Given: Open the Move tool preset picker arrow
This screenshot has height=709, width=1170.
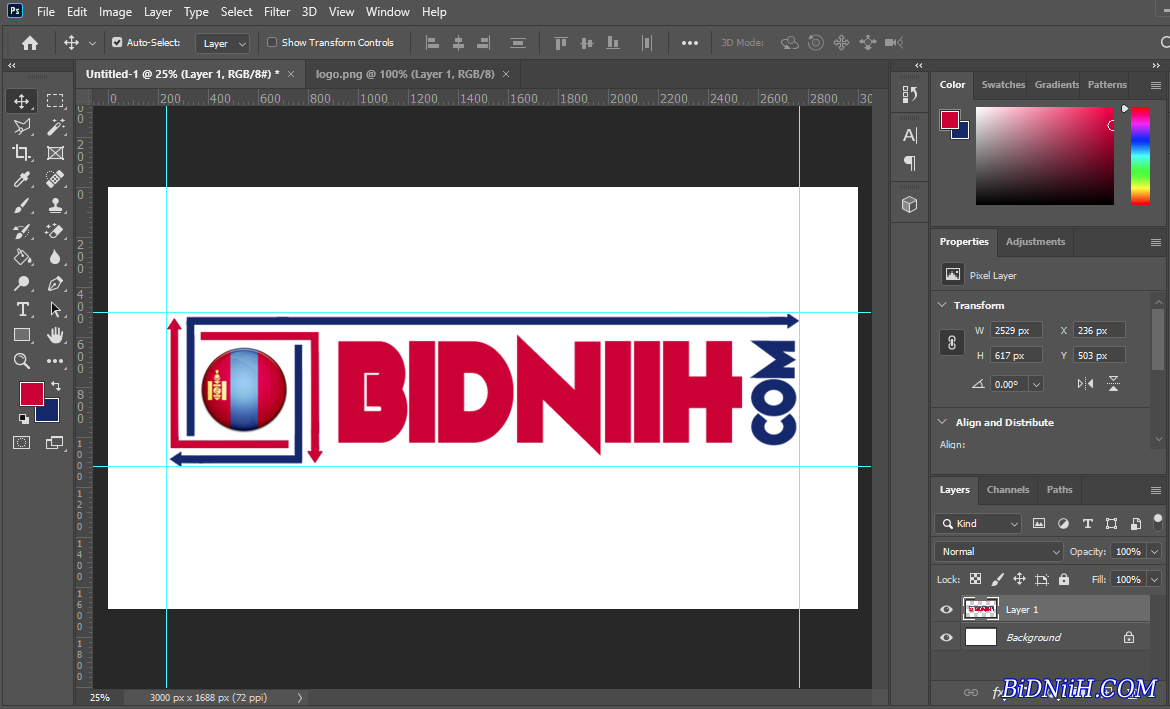Looking at the screenshot, I should pyautogui.click(x=93, y=43).
